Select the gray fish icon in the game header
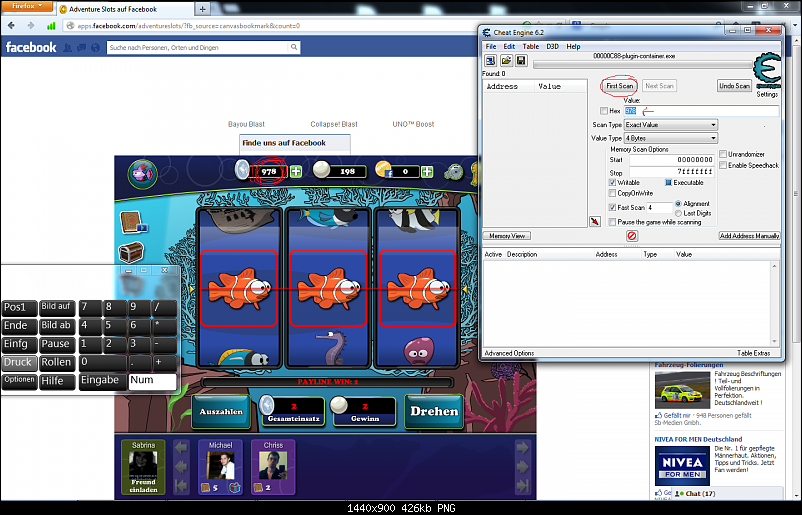The image size is (802, 515). click(x=454, y=172)
